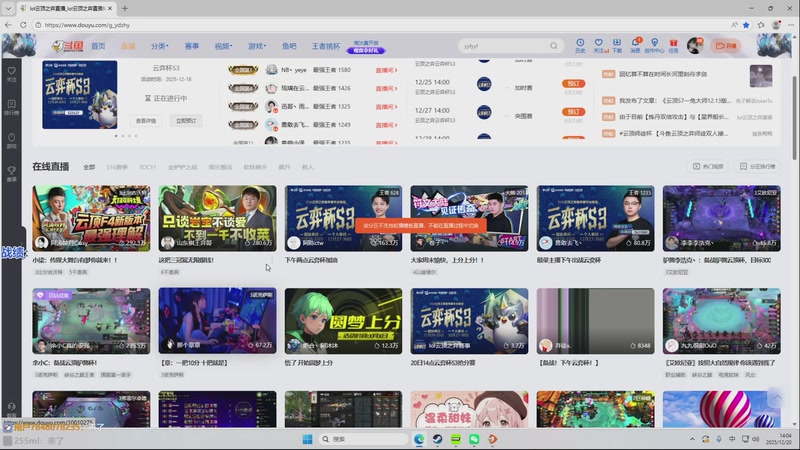Open the Windows Start menu
This screenshot has height=450, width=800.
click(308, 439)
